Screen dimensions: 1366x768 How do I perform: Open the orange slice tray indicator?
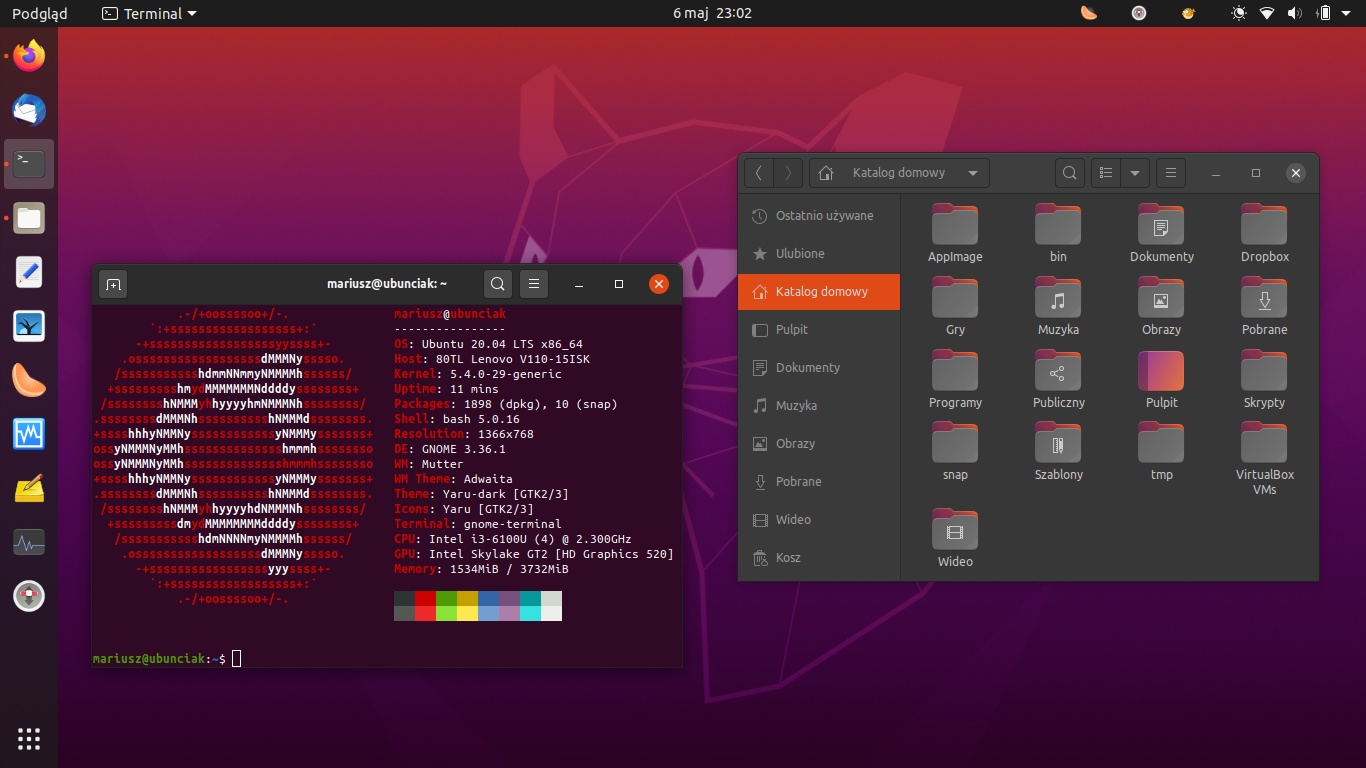1089,13
